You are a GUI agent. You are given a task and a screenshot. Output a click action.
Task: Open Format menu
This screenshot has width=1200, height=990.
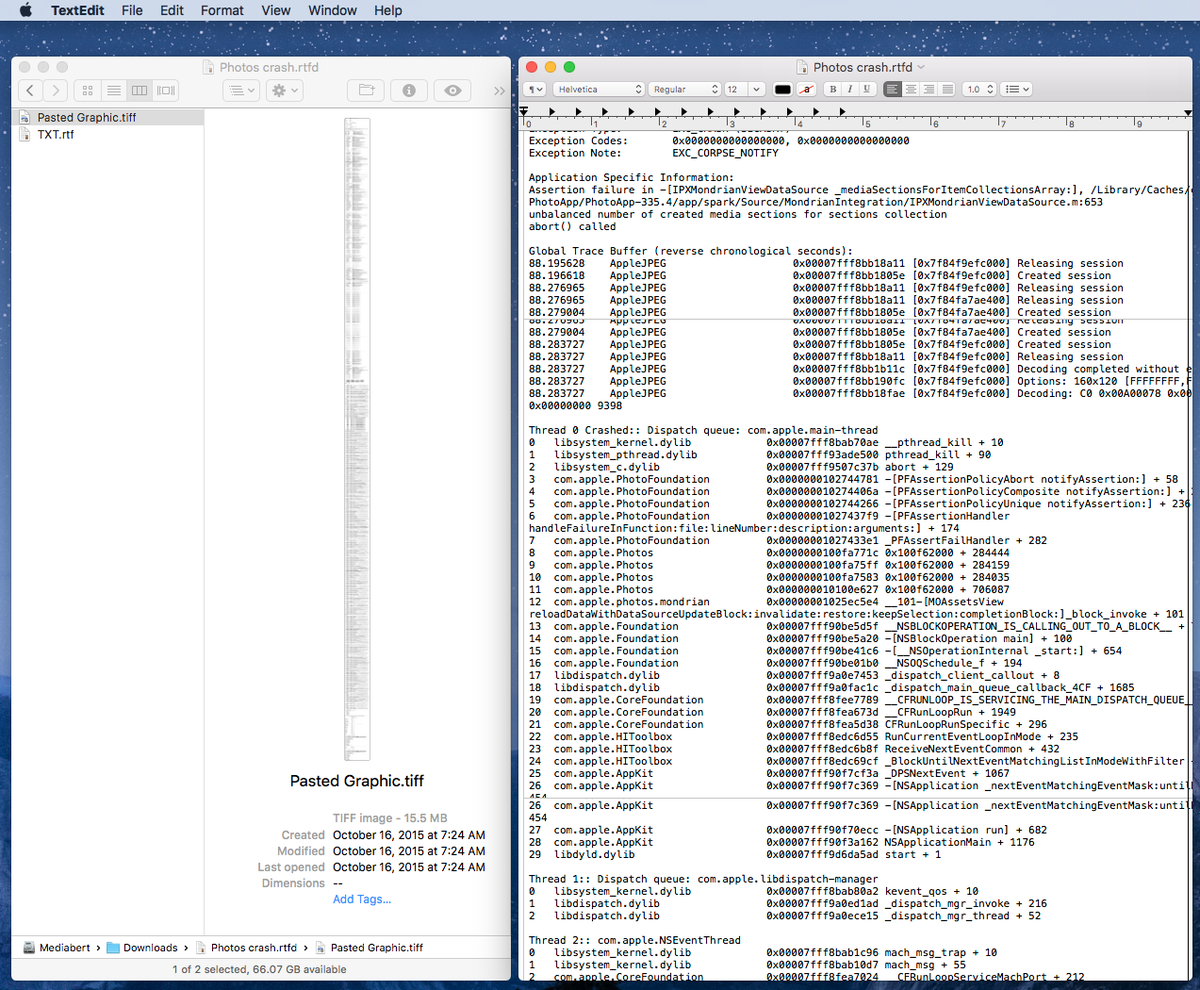pyautogui.click(x=222, y=10)
